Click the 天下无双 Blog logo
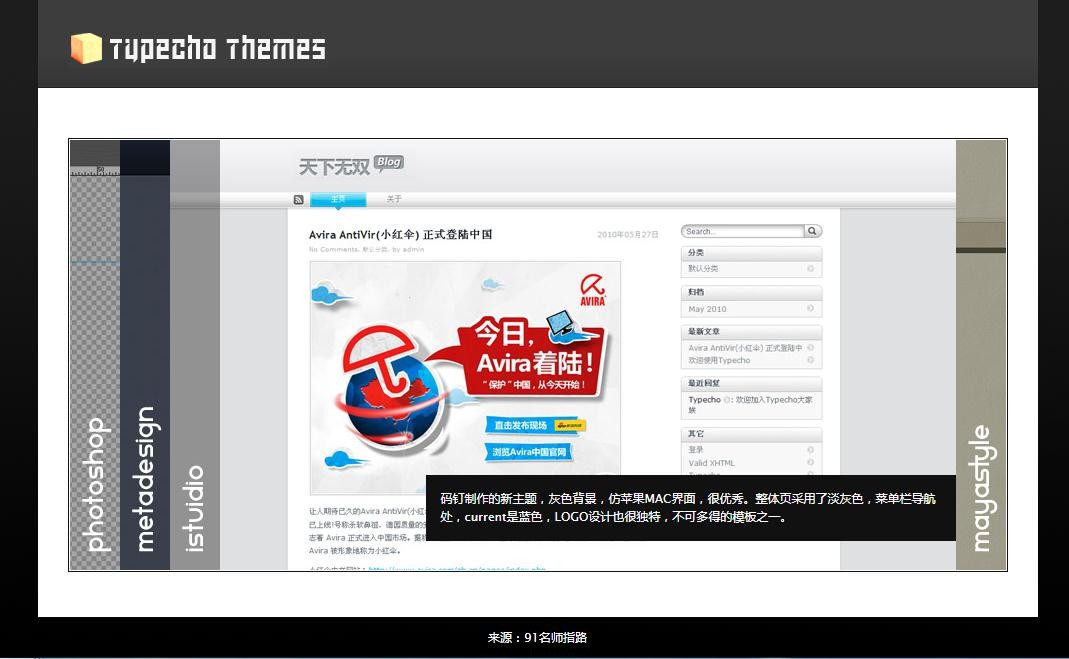 coord(351,165)
